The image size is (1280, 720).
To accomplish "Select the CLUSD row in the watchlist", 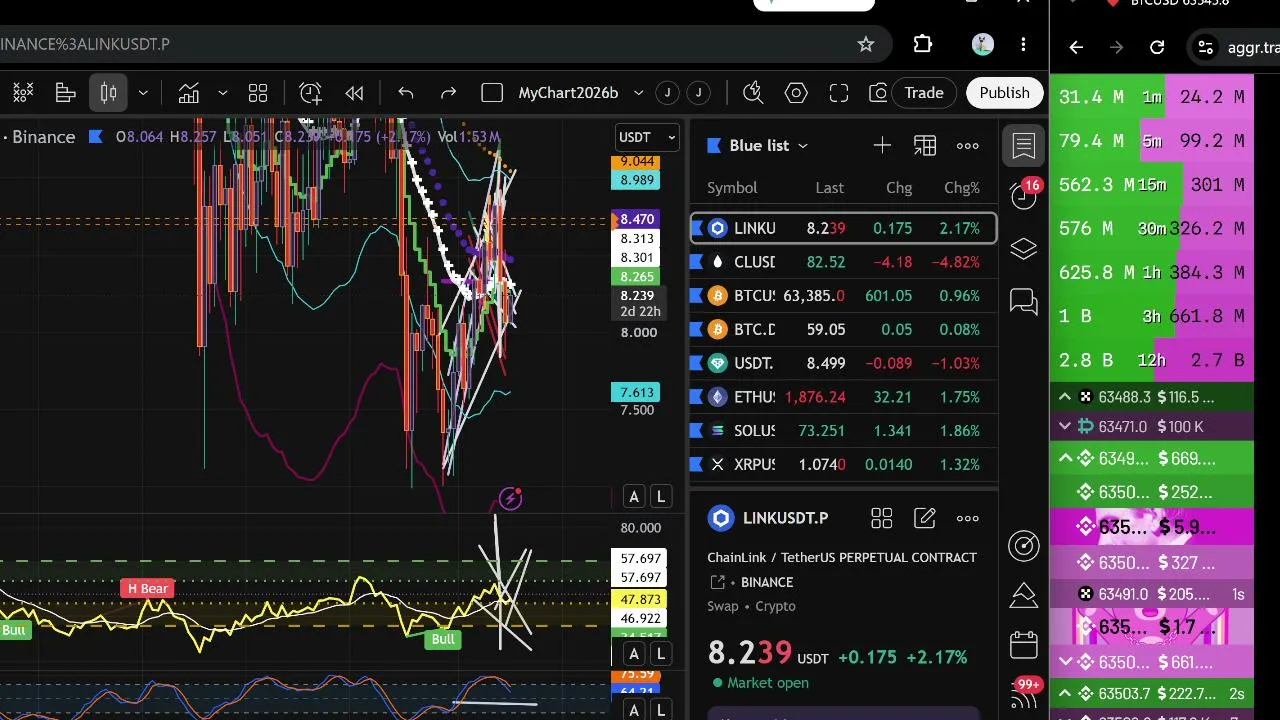I will [843, 262].
